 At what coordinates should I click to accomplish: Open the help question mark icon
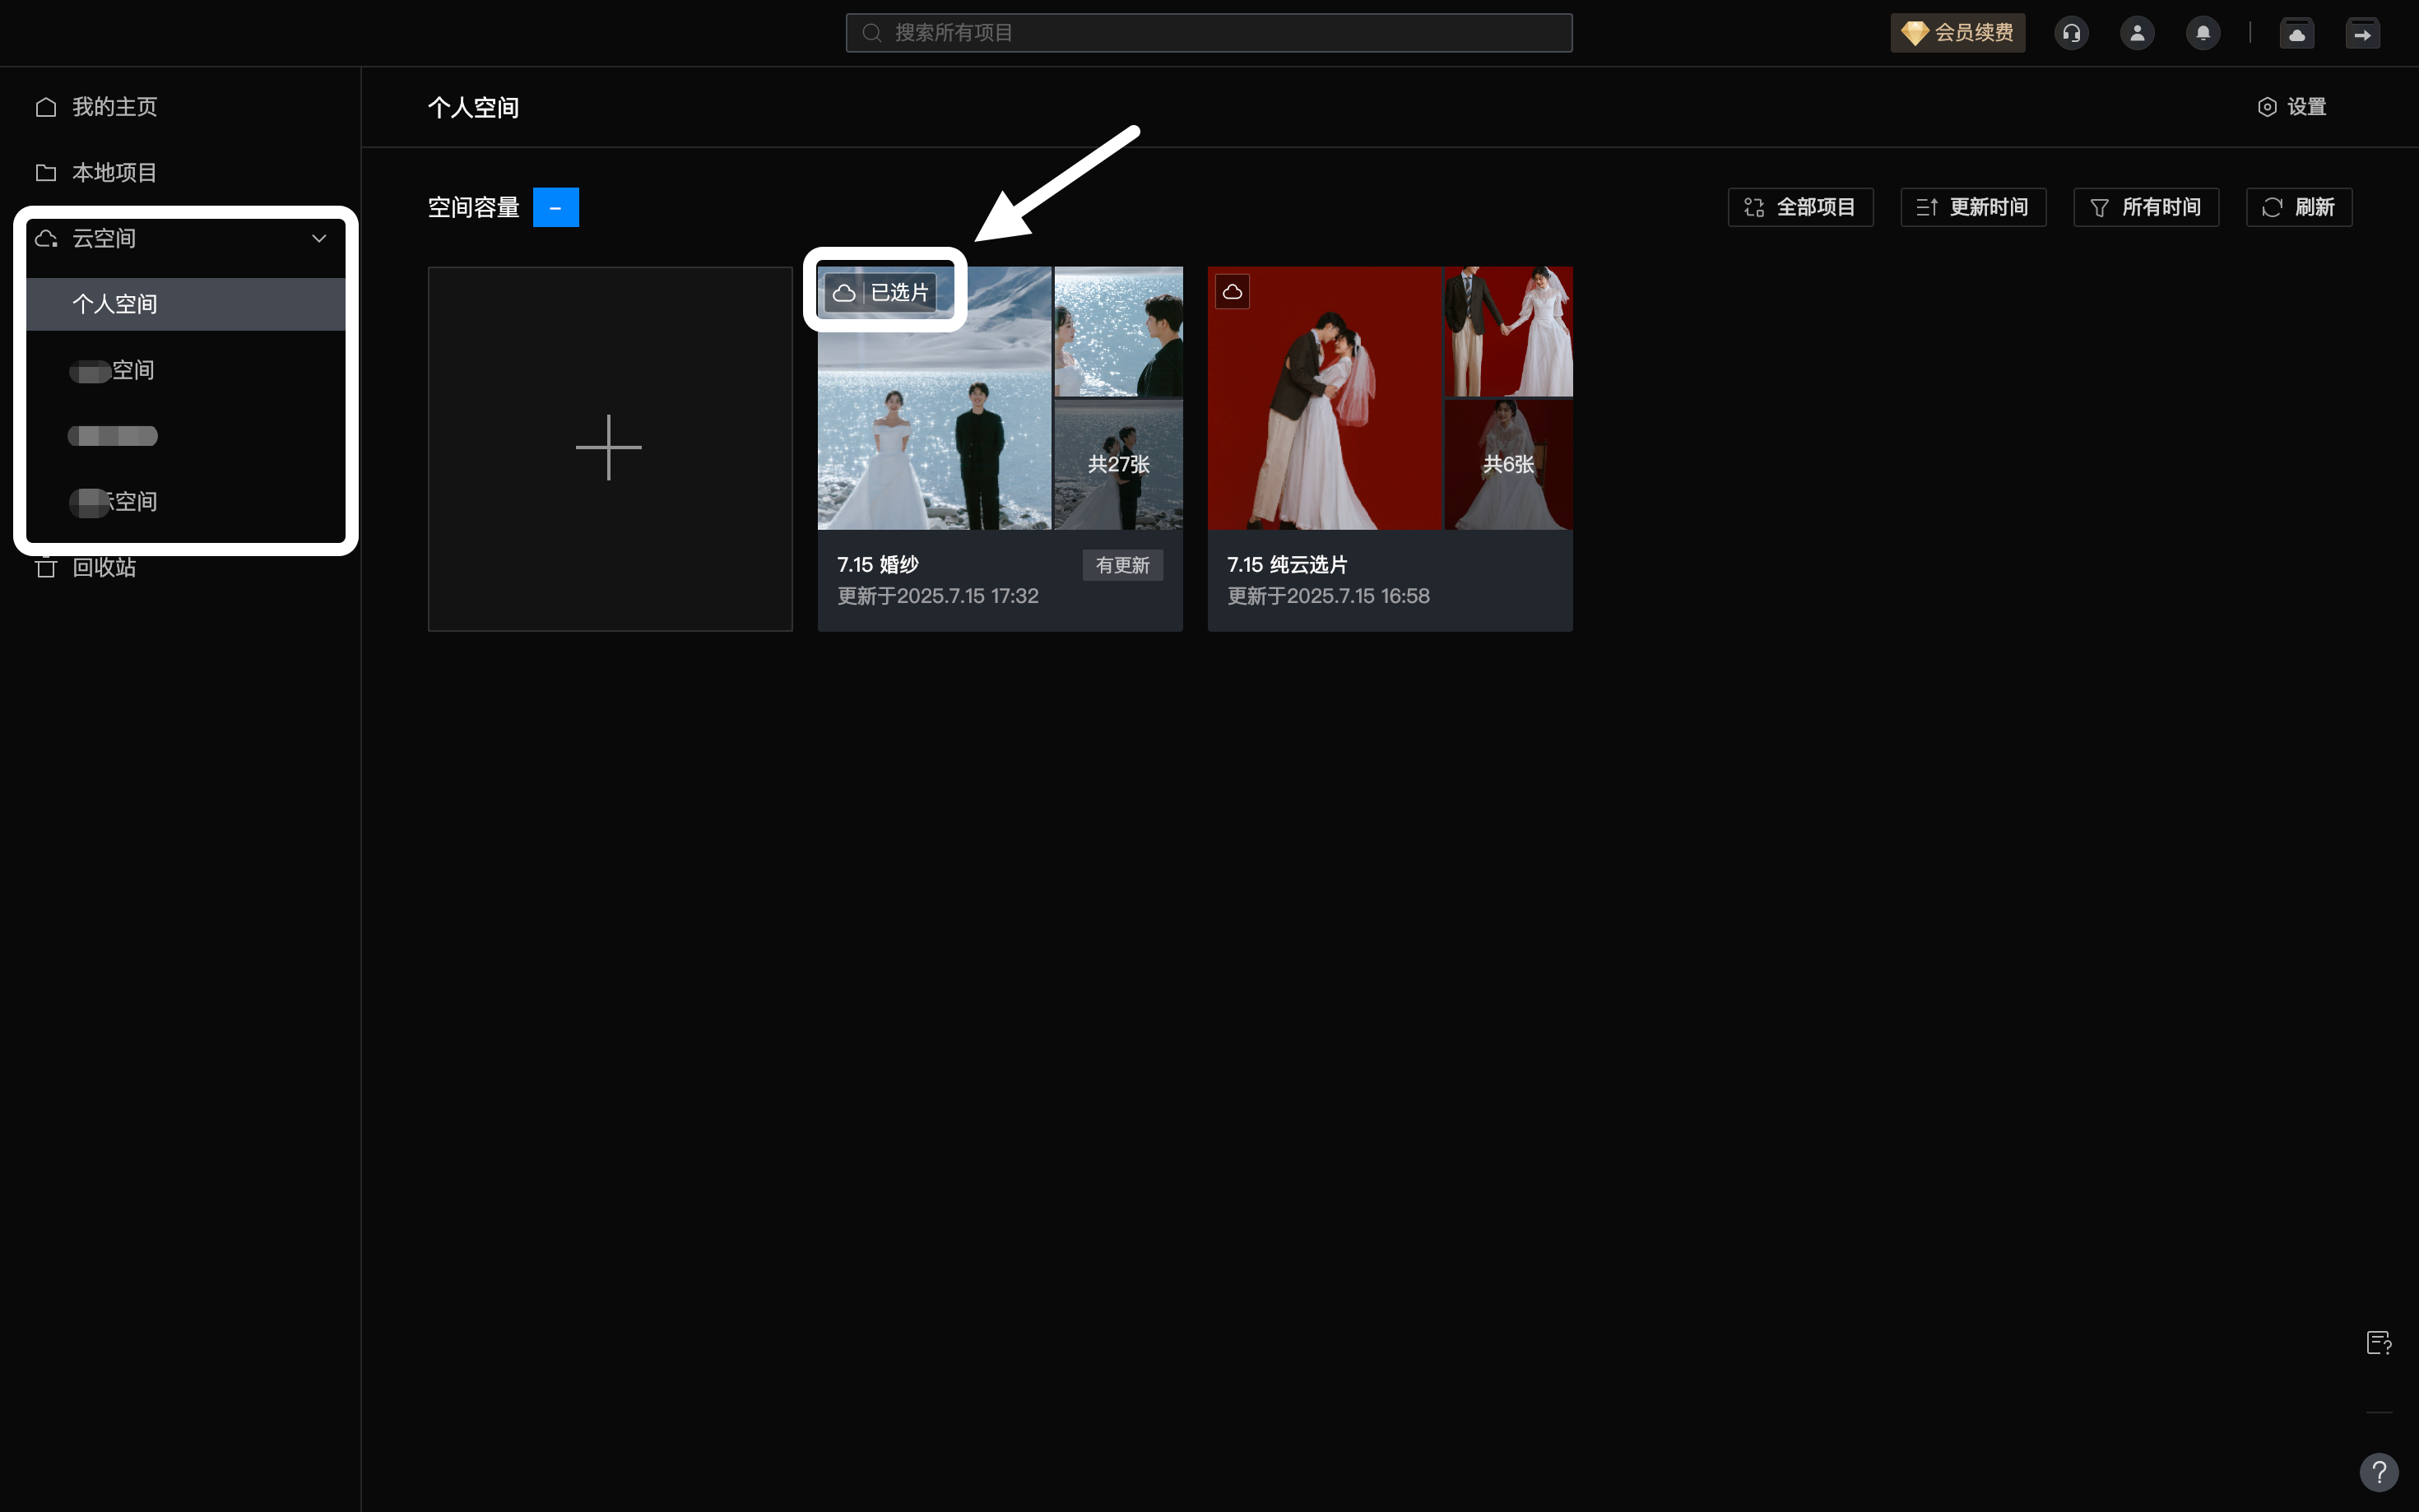pos(2379,1472)
